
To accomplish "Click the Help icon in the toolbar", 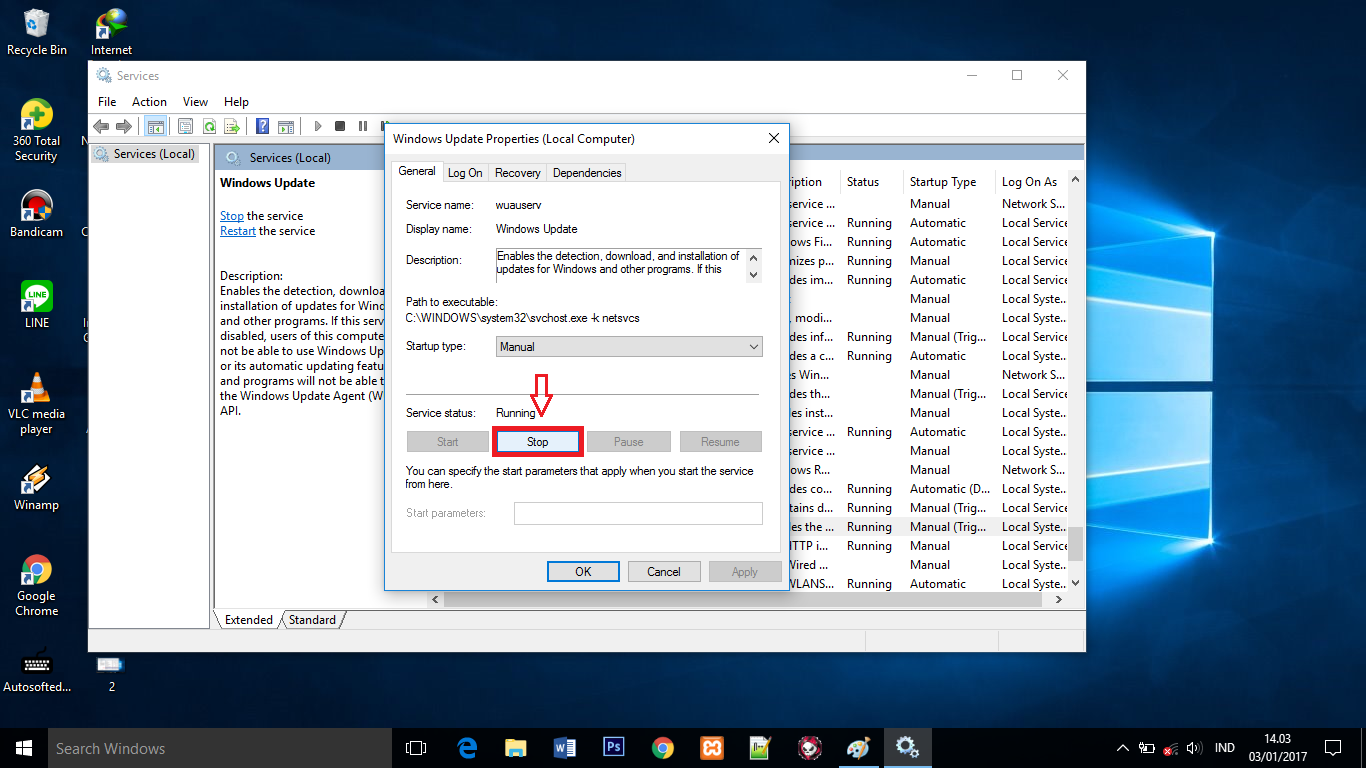I will (x=261, y=125).
